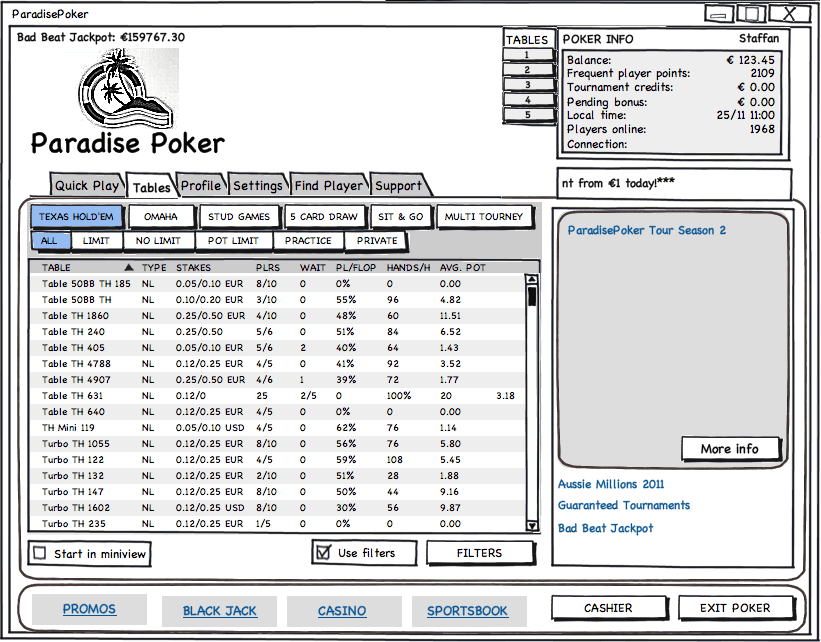The image size is (821, 642).
Task: Select the row Turbo TH 1602
Action: [x=276, y=507]
